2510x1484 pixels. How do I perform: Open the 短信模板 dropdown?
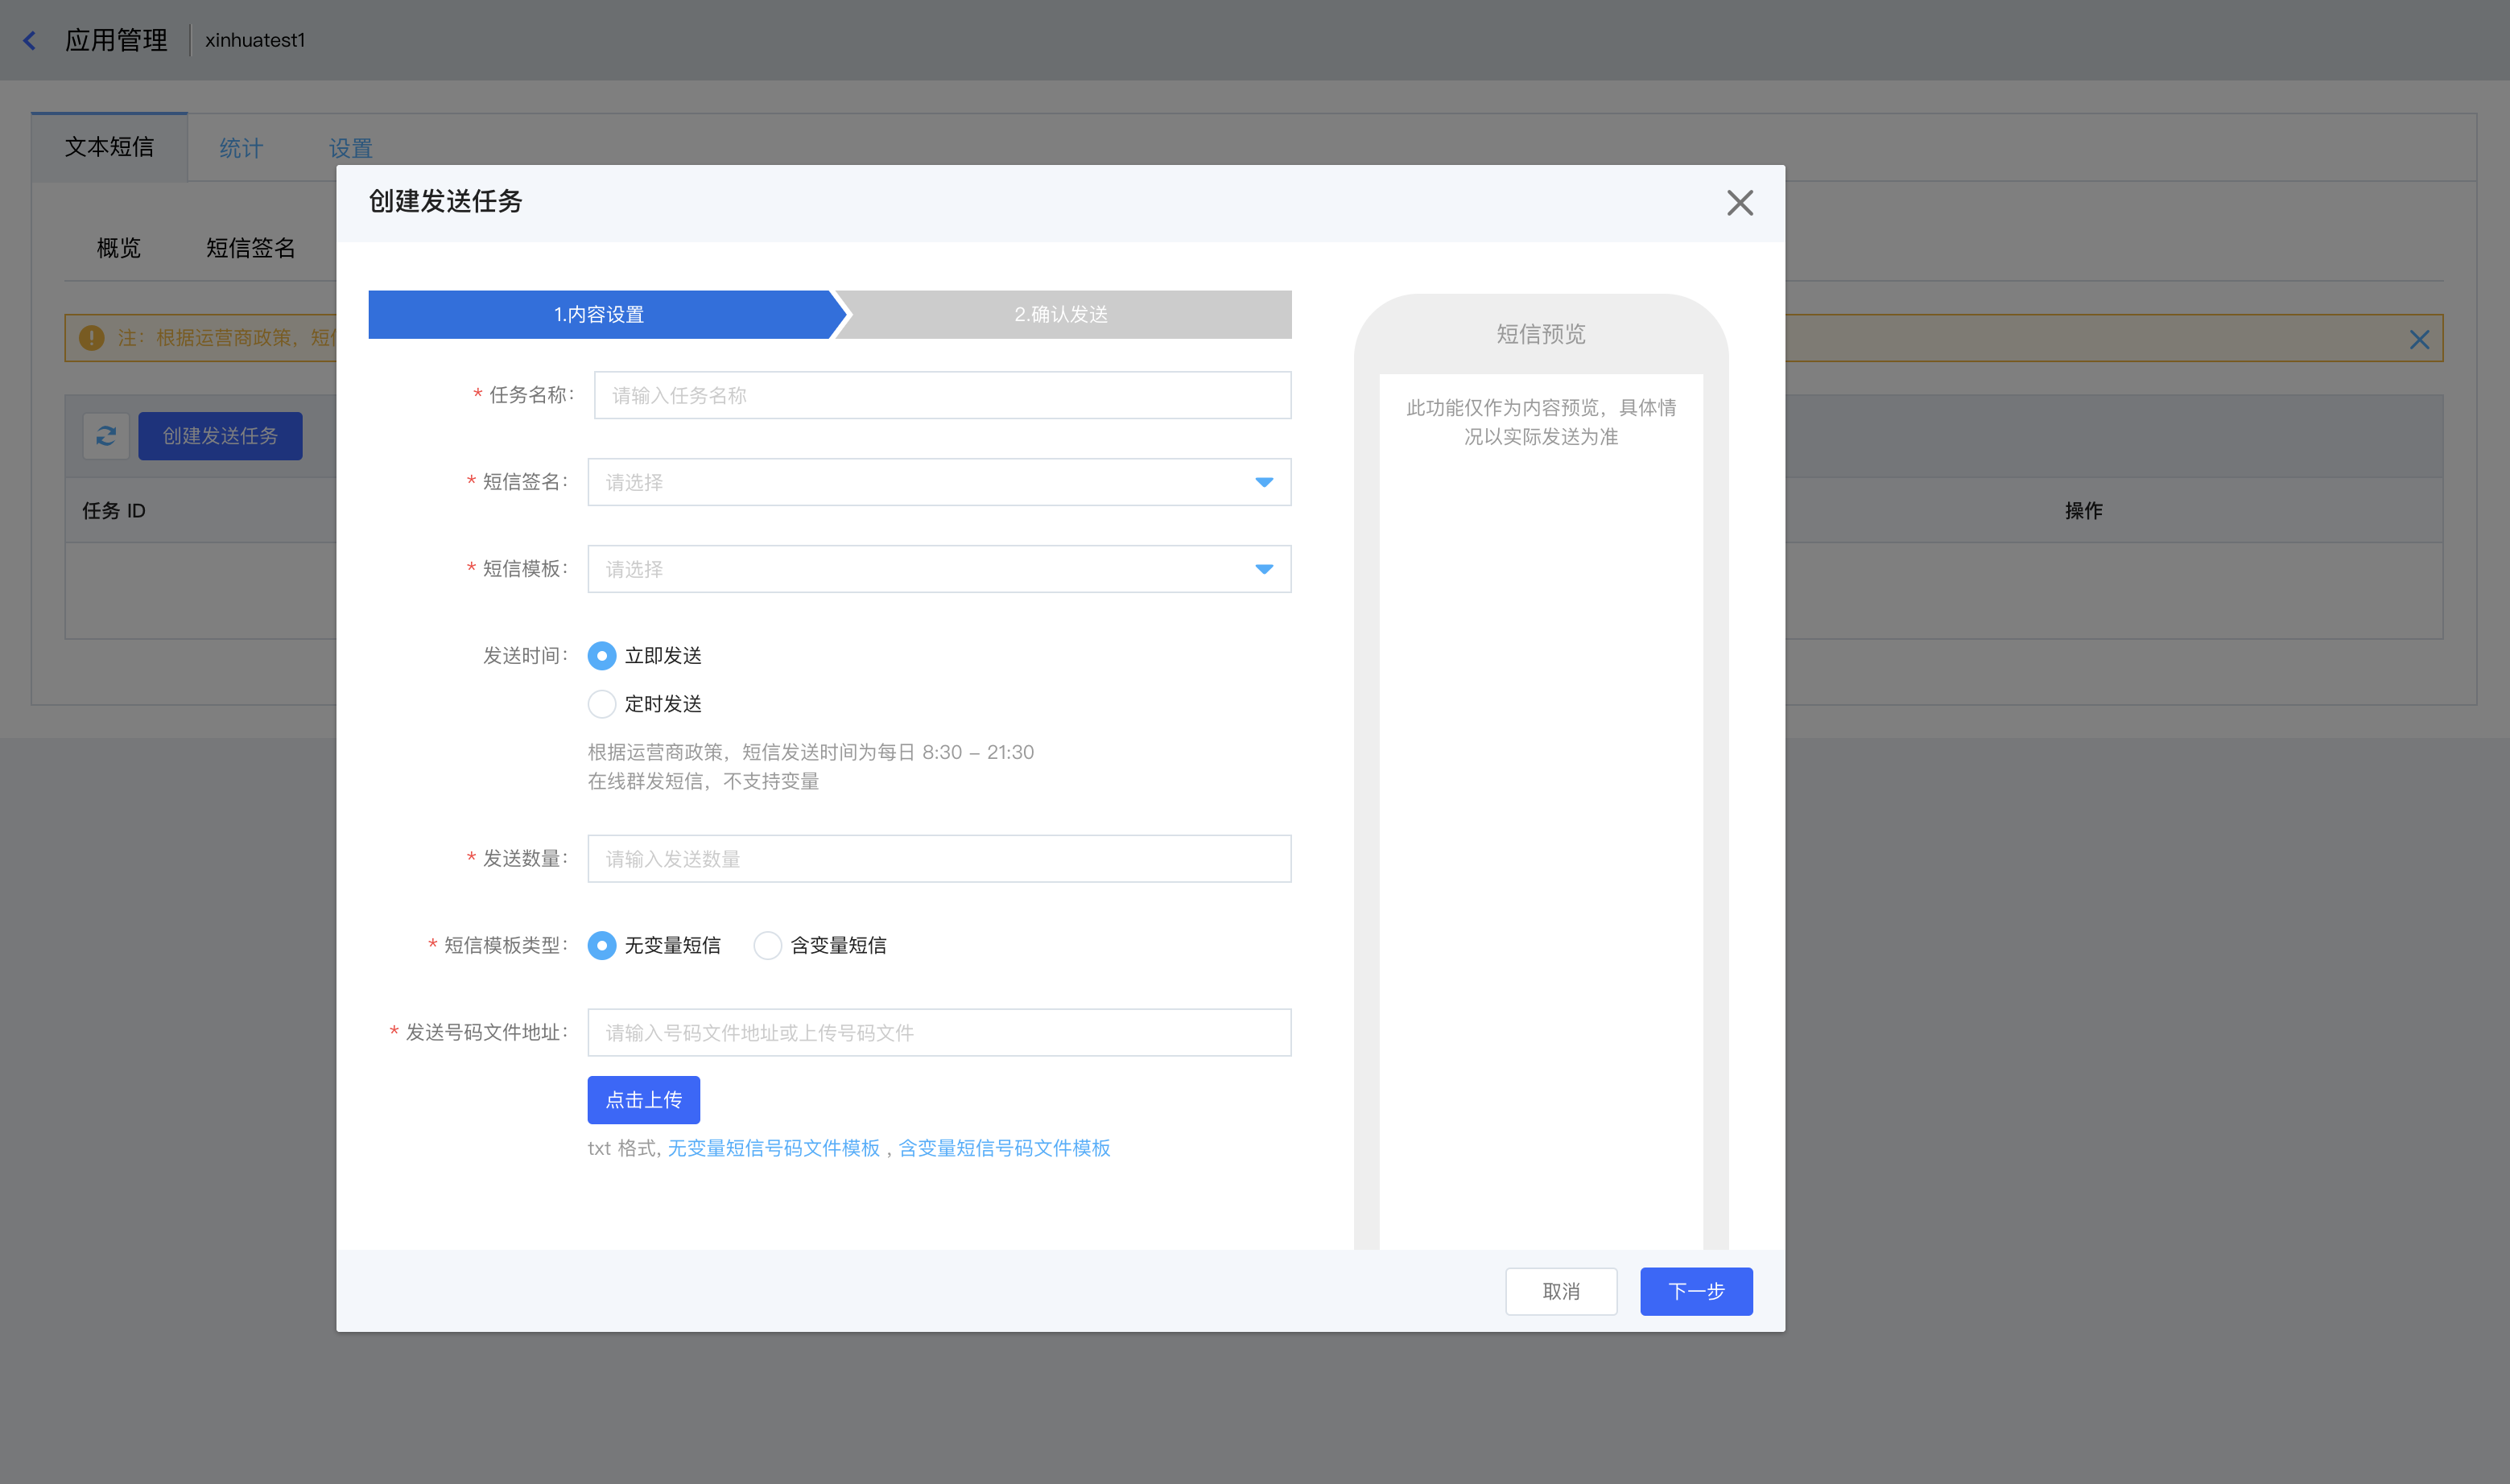939,569
